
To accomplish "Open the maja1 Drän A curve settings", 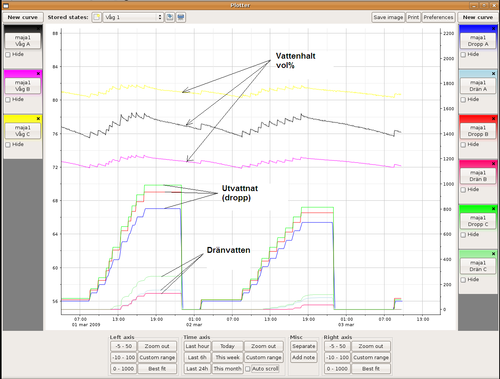I will coord(478,86).
